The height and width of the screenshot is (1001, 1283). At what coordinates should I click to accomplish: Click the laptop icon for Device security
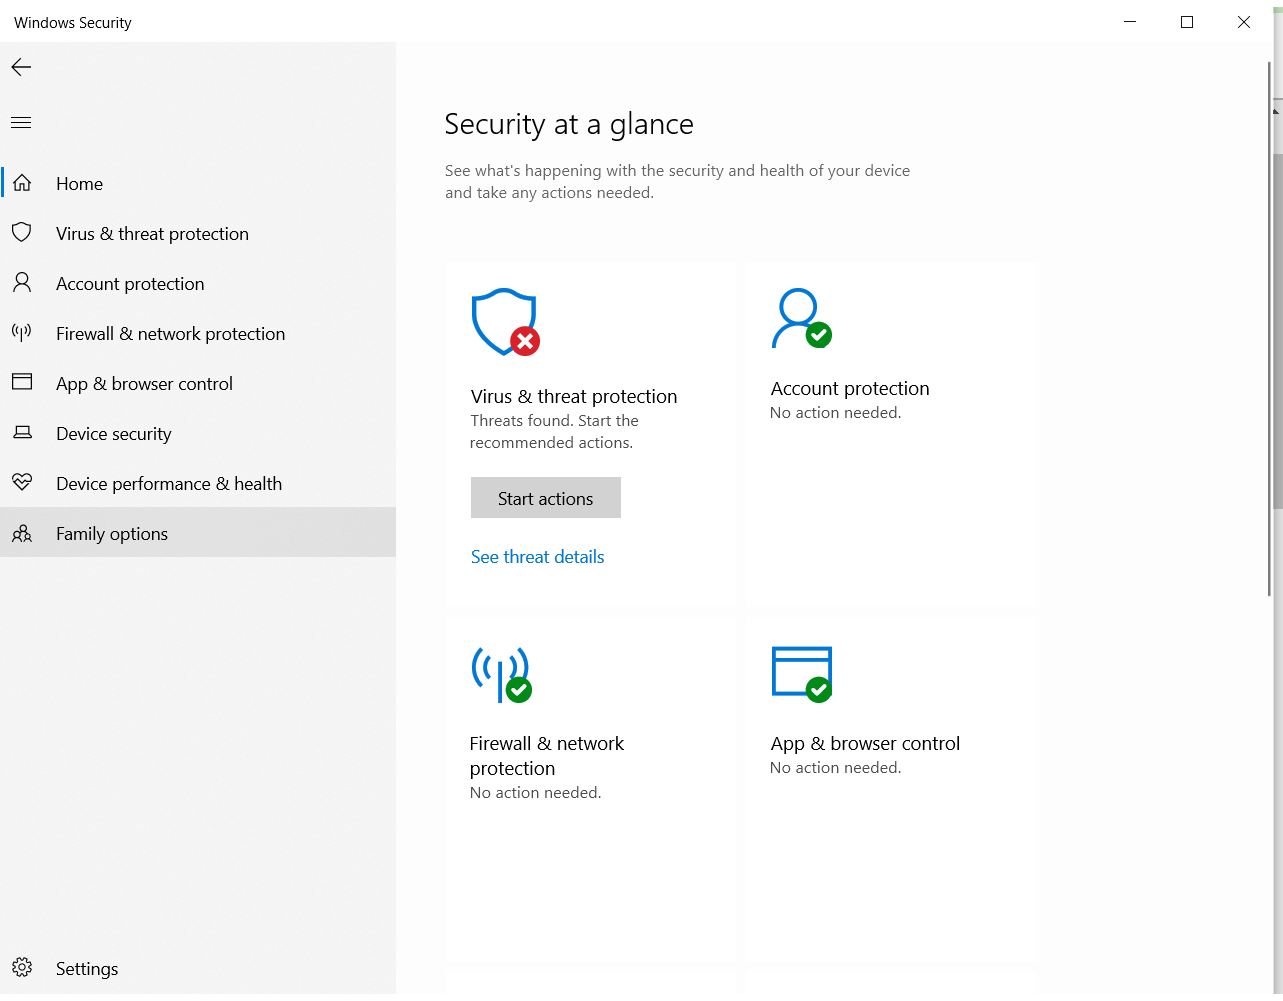(x=22, y=433)
